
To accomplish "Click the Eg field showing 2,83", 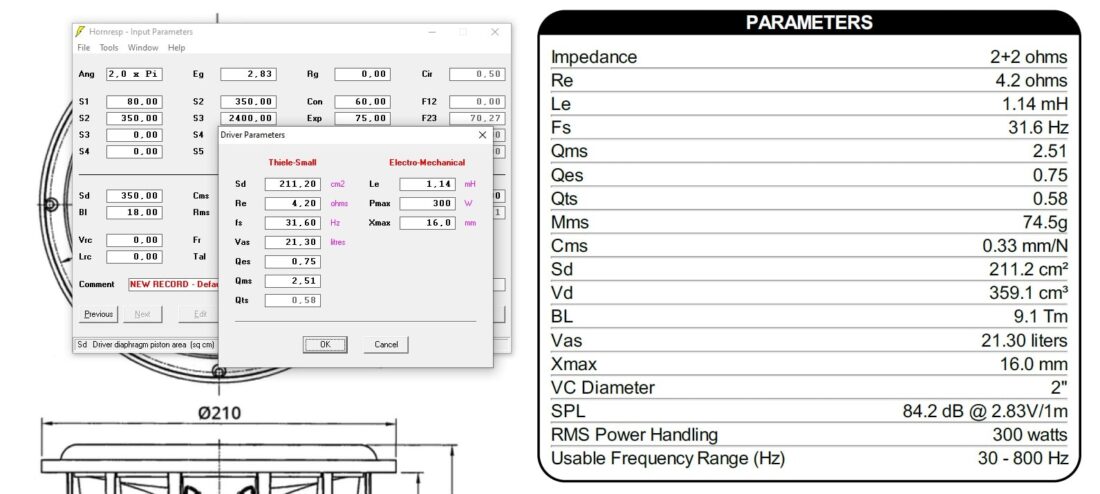I will coord(248,74).
